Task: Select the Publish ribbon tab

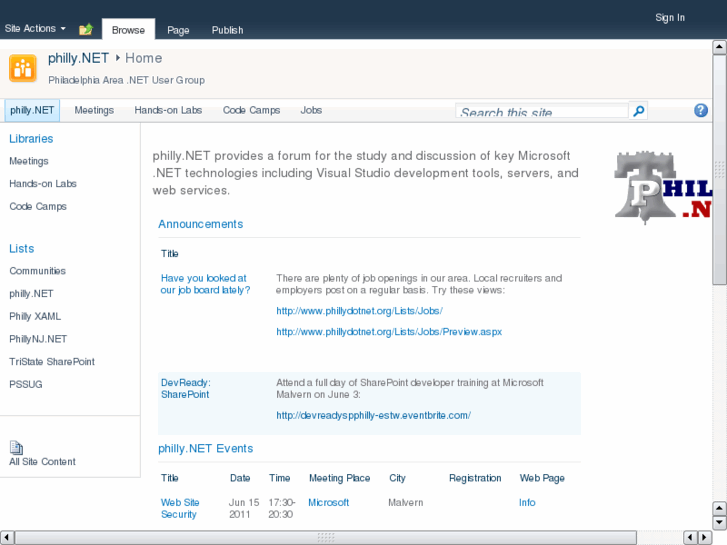Action: click(227, 30)
